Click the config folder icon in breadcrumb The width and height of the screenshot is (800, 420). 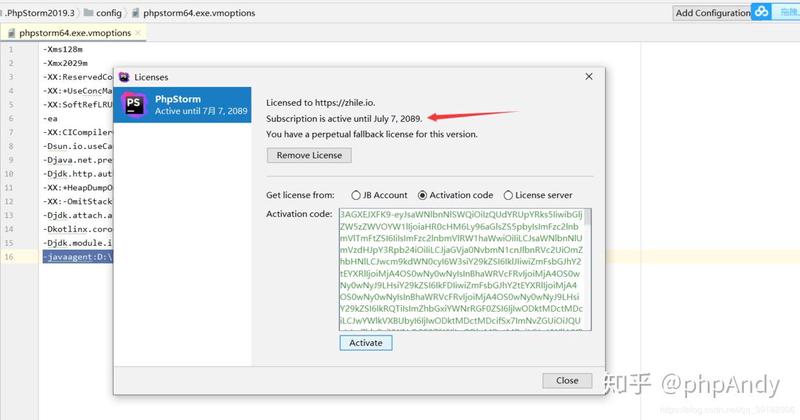click(x=89, y=13)
